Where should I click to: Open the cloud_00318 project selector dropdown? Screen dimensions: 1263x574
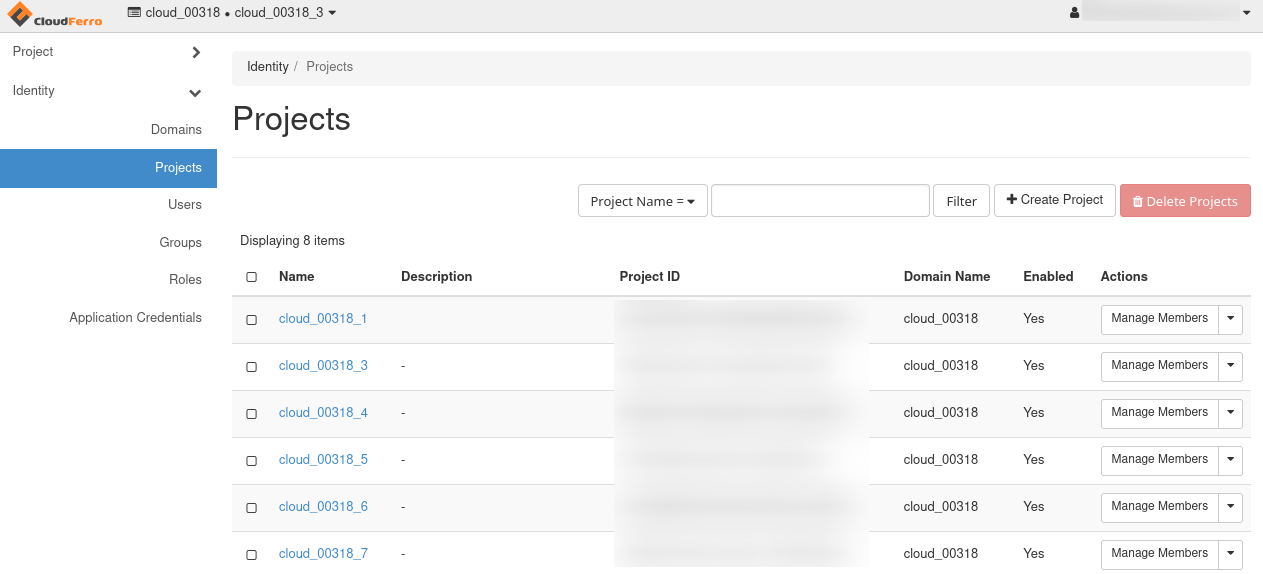(232, 12)
